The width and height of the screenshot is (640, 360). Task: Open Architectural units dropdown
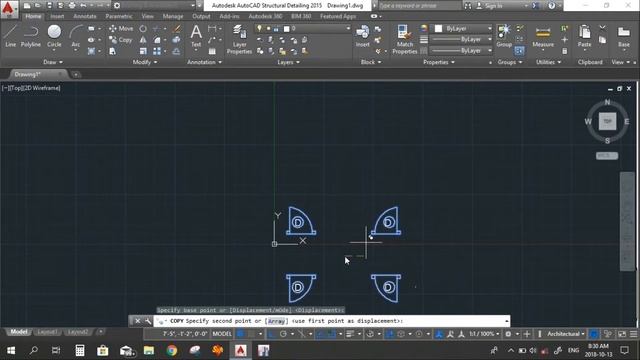coord(566,334)
